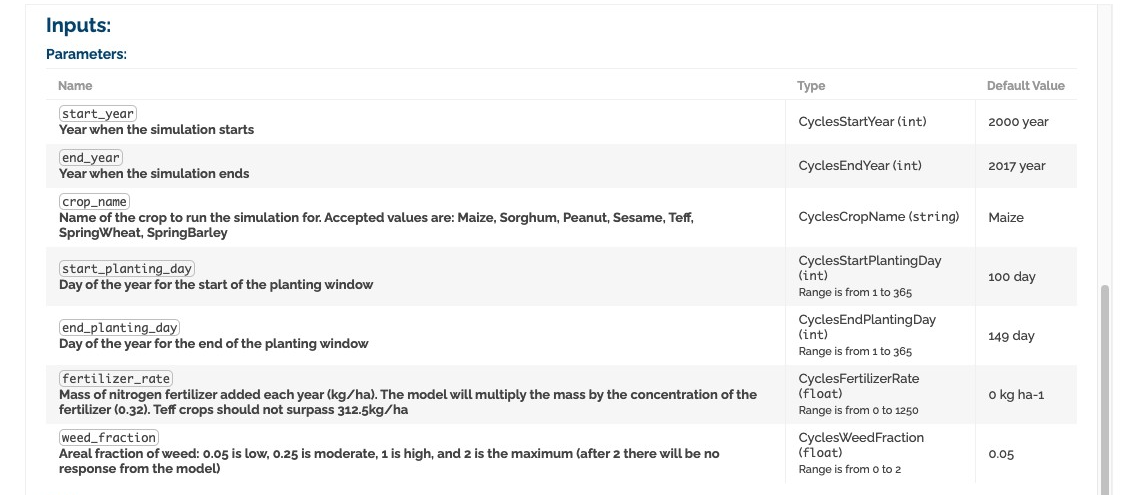Viewport: 1138px width, 495px height.
Task: Click the 2000 year default value
Action: [x=1018, y=122]
